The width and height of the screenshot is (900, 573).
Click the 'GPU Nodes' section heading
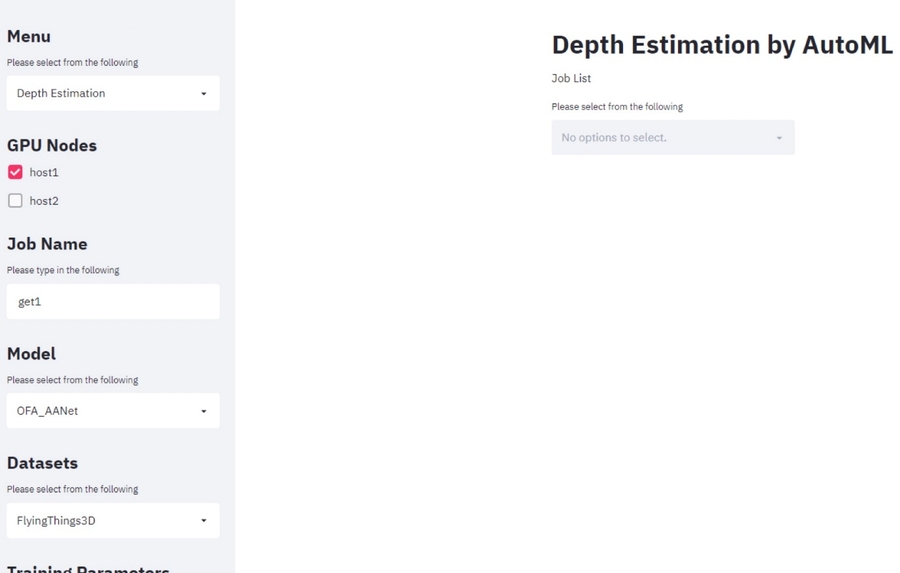click(52, 145)
